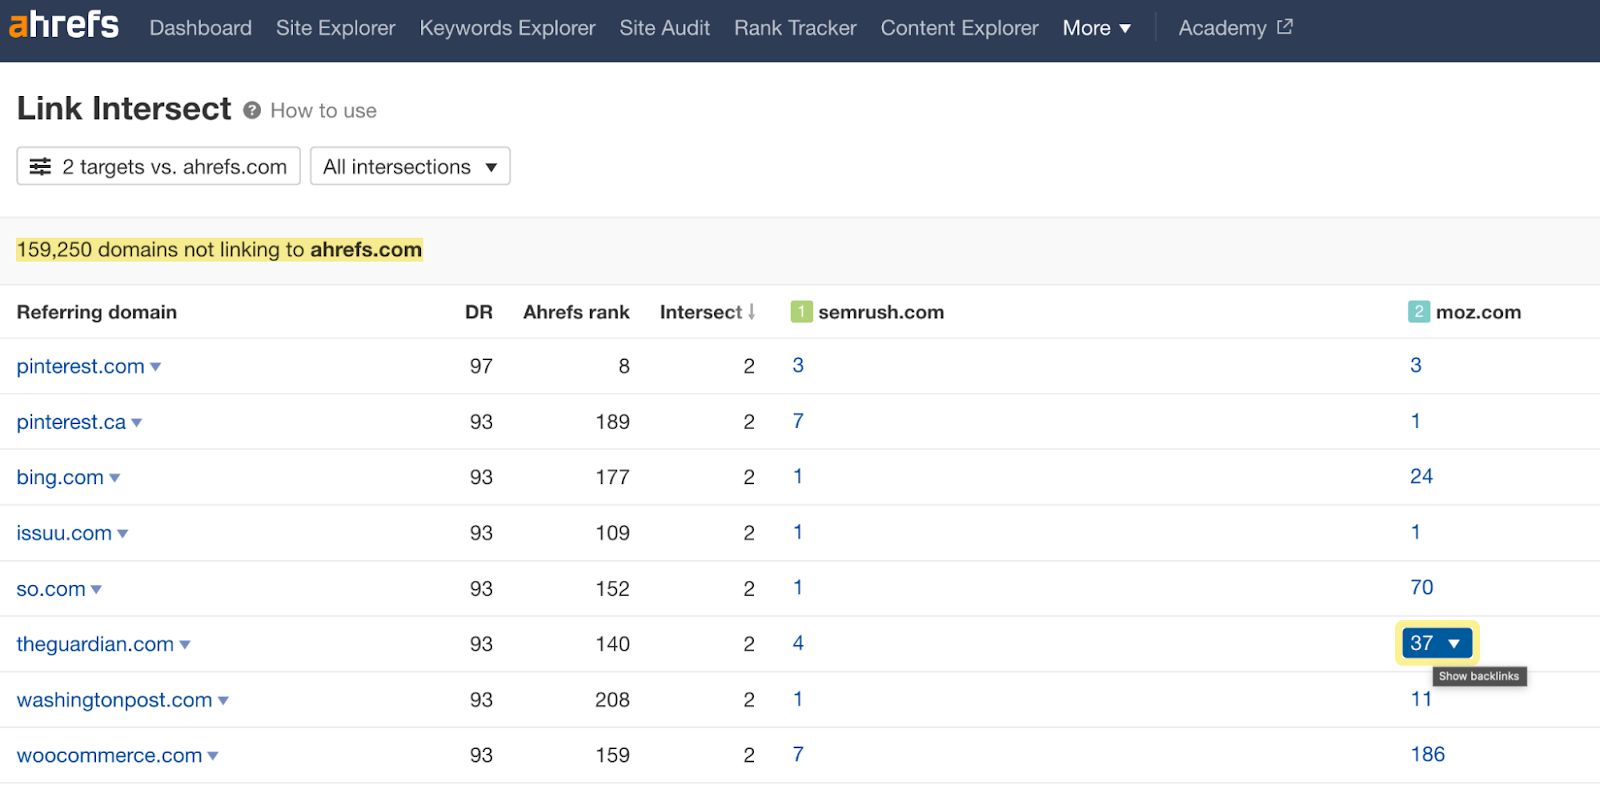Click the teal moz.com number badge
This screenshot has width=1600, height=793.
(x=1418, y=312)
